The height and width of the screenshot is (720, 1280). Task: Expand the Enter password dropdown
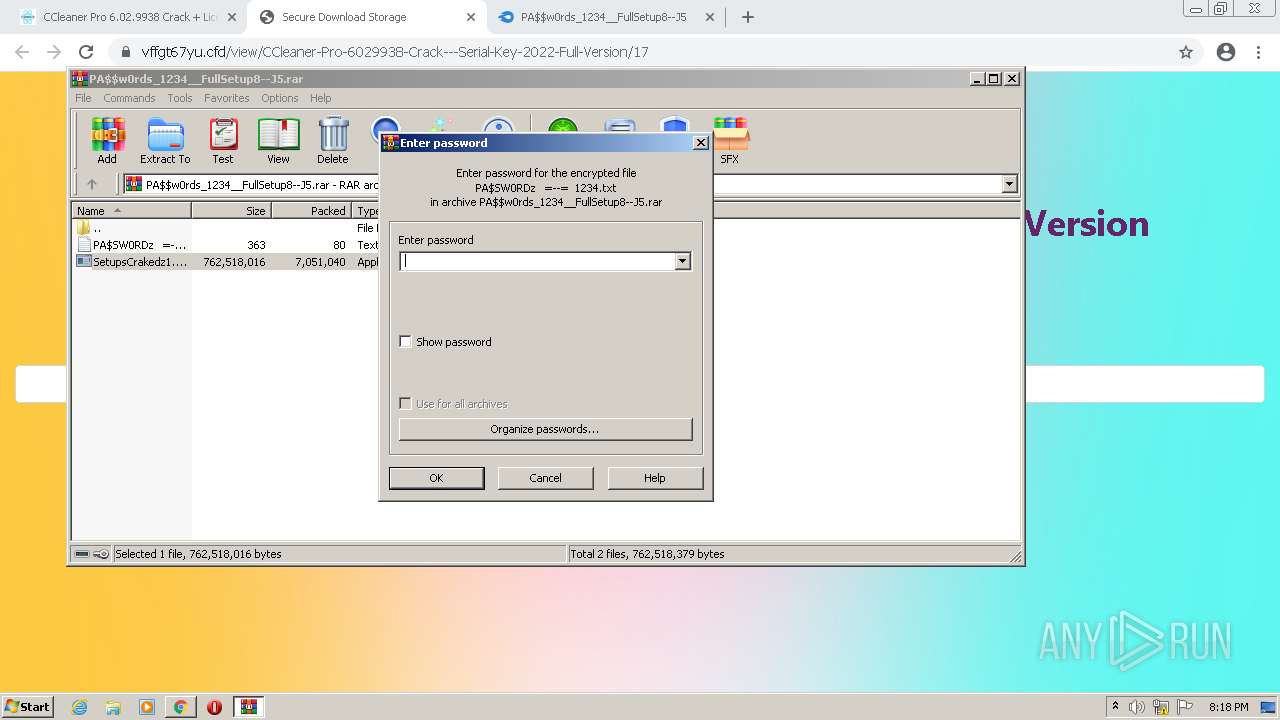coord(682,262)
